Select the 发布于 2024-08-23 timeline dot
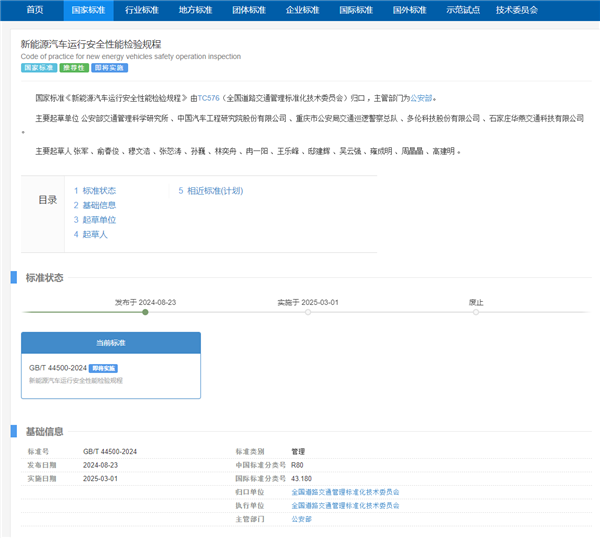 click(x=145, y=312)
